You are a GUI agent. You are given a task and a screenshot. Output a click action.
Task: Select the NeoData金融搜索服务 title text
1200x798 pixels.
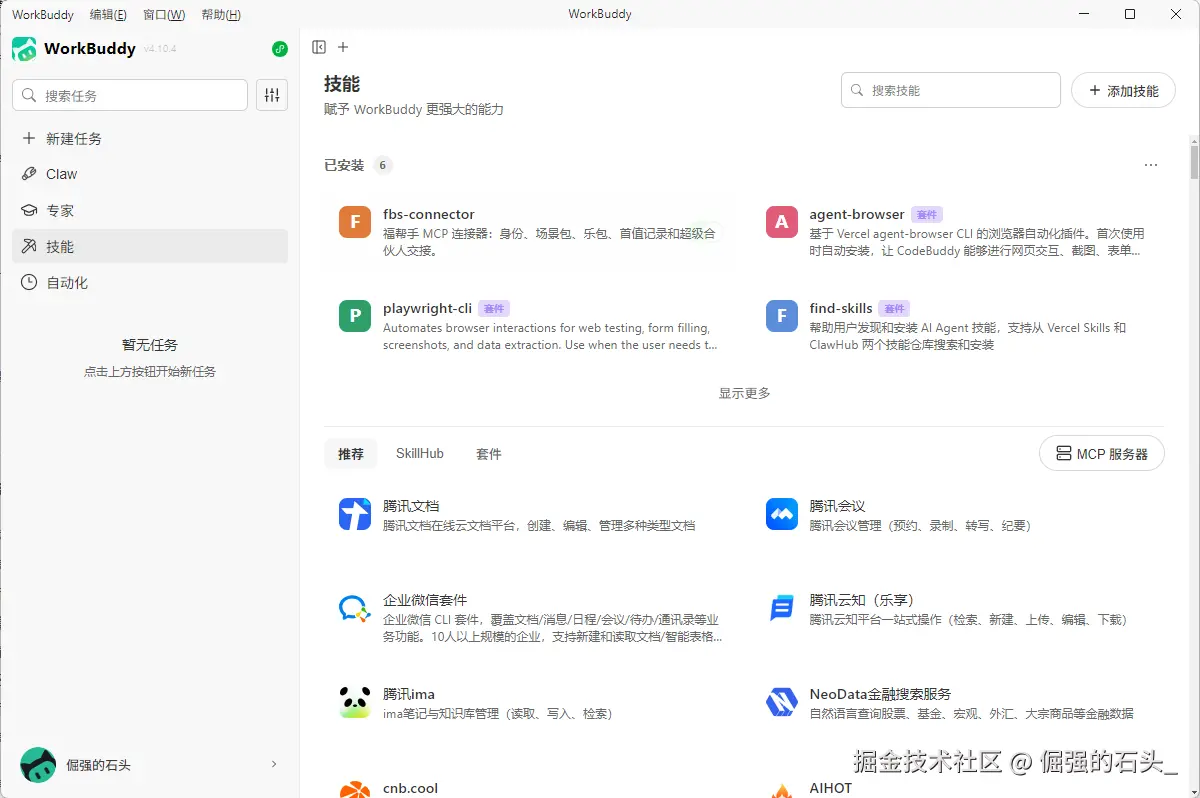tap(880, 694)
